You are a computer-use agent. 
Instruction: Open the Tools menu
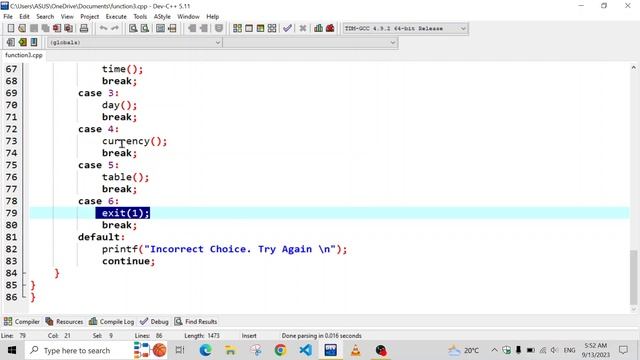coord(140,17)
